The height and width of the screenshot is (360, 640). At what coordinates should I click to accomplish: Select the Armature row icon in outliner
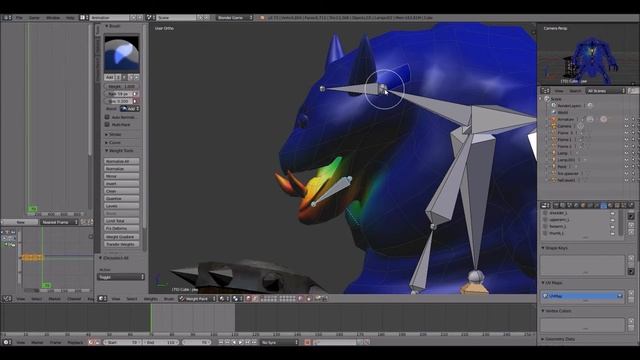(x=554, y=119)
